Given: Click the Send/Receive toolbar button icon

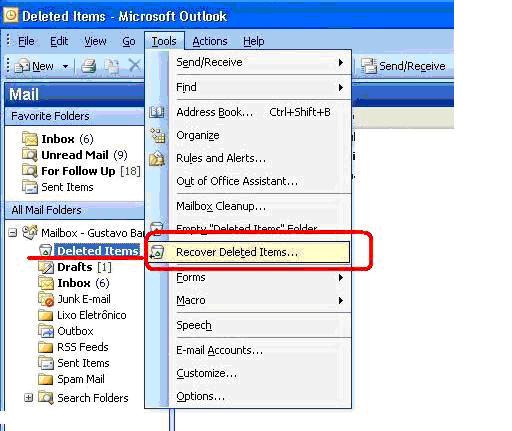Looking at the screenshot, I should pos(369,66).
